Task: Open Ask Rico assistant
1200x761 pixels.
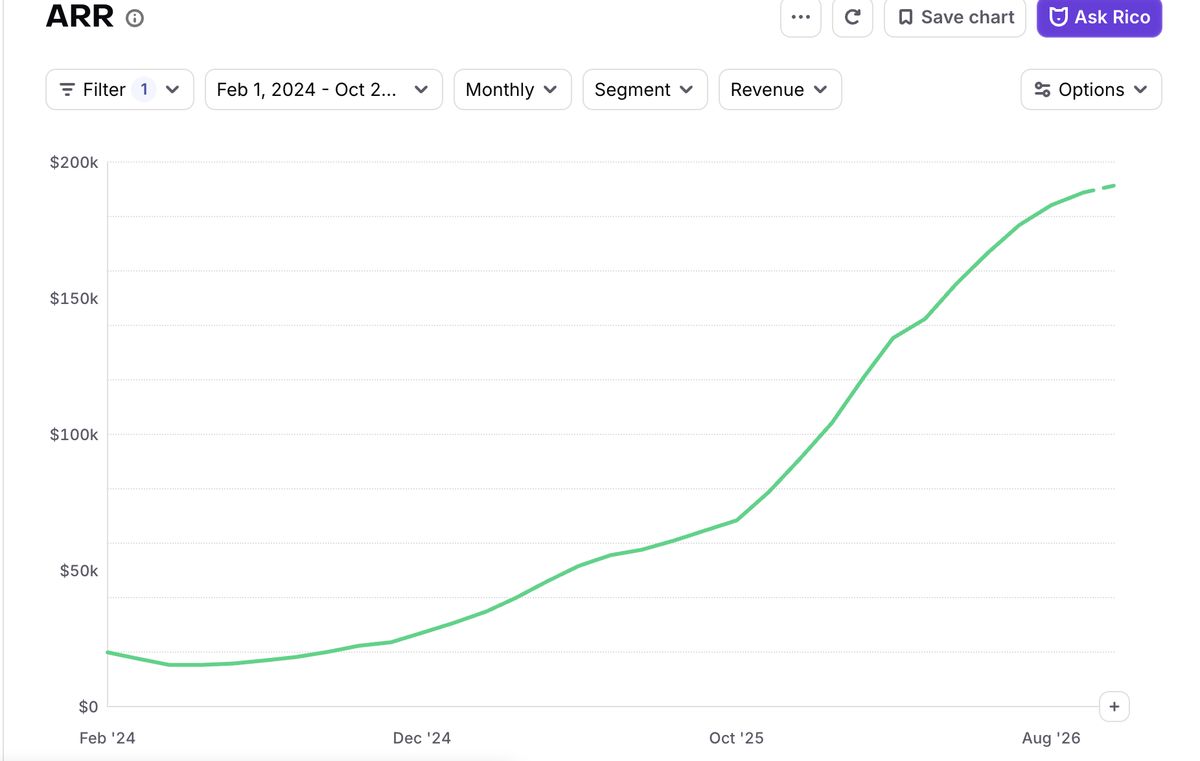Action: tap(1099, 17)
